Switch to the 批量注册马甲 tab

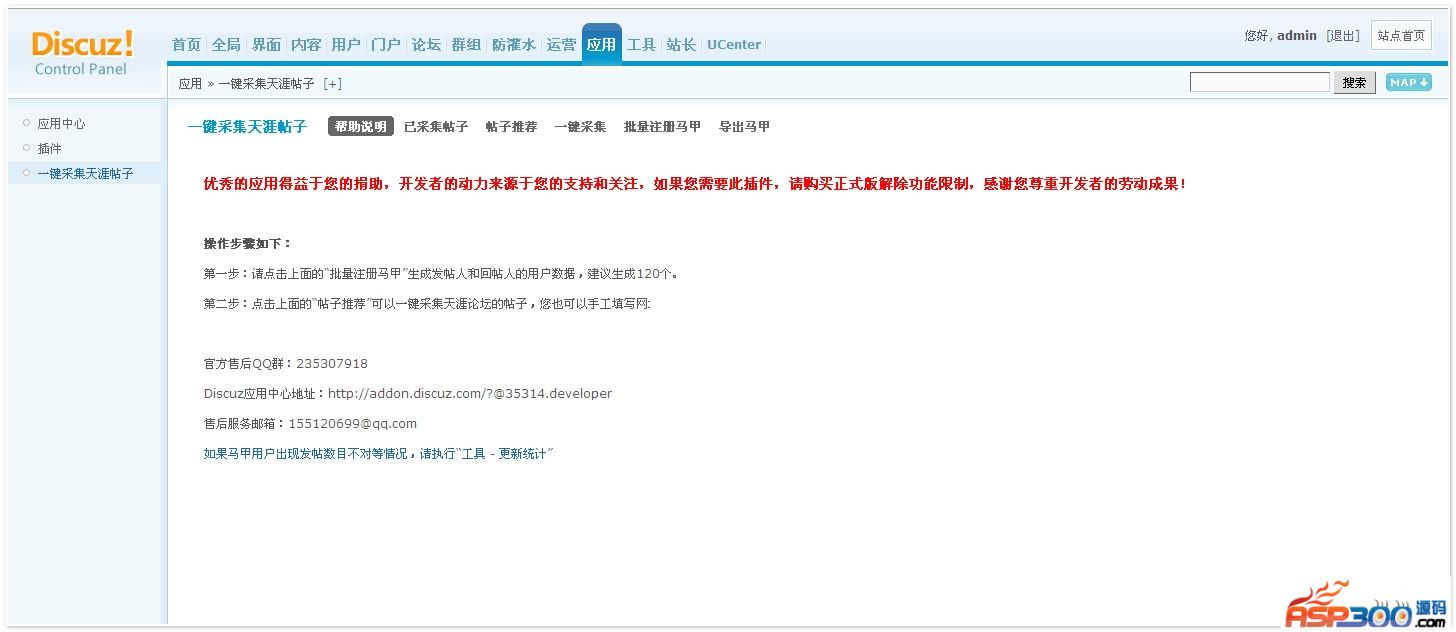point(662,127)
